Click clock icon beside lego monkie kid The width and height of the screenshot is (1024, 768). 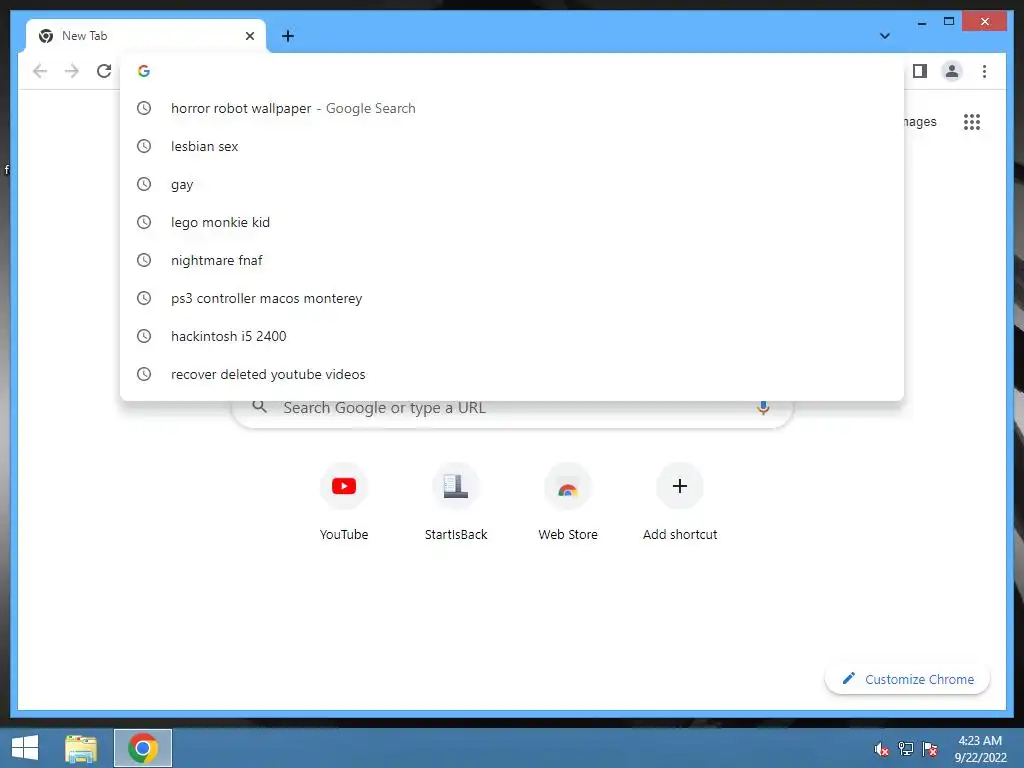[144, 222]
